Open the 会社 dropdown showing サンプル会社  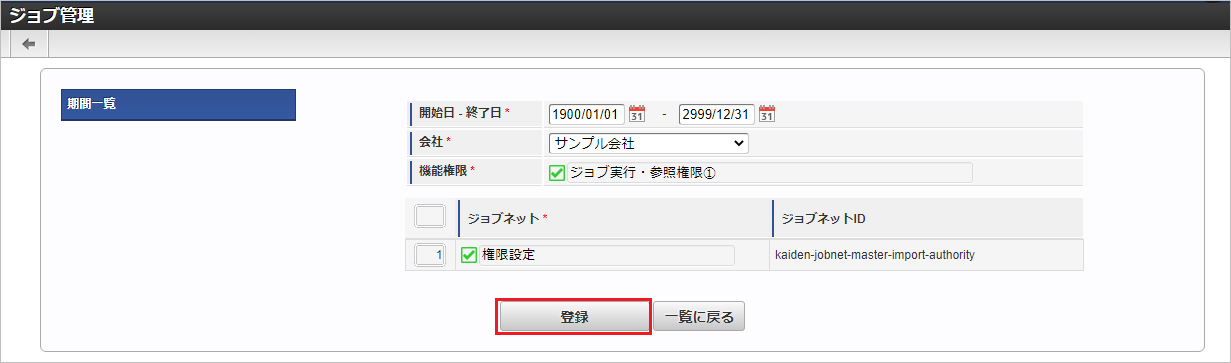(x=648, y=143)
